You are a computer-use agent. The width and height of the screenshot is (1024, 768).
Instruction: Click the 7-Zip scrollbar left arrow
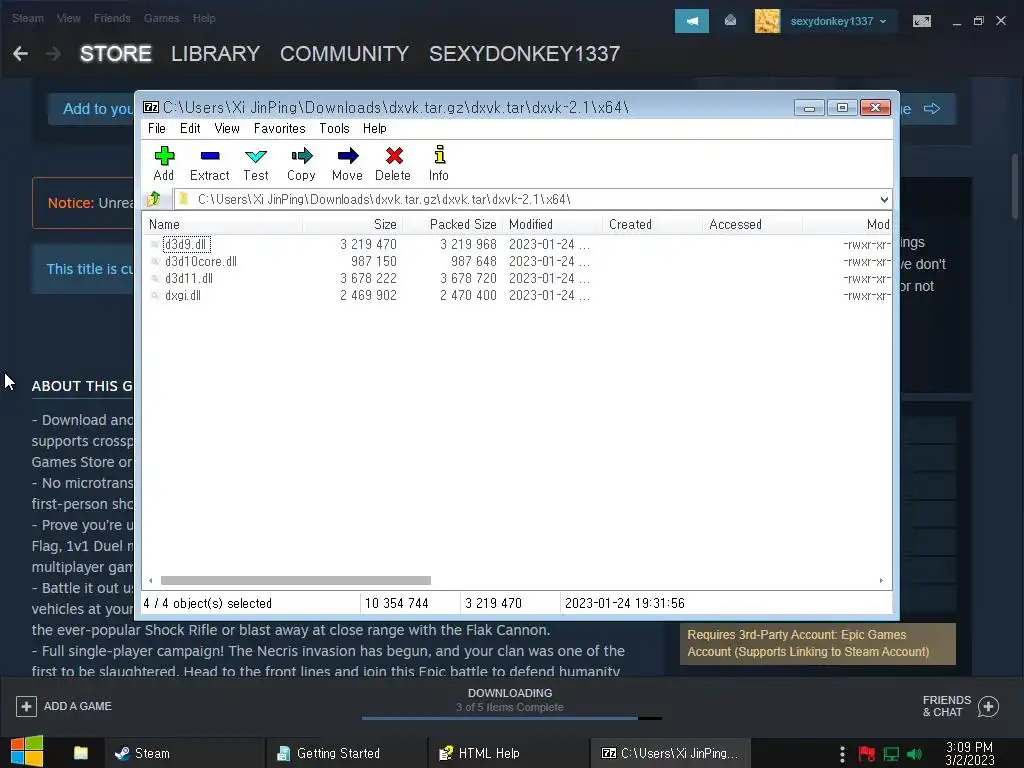tap(151, 581)
